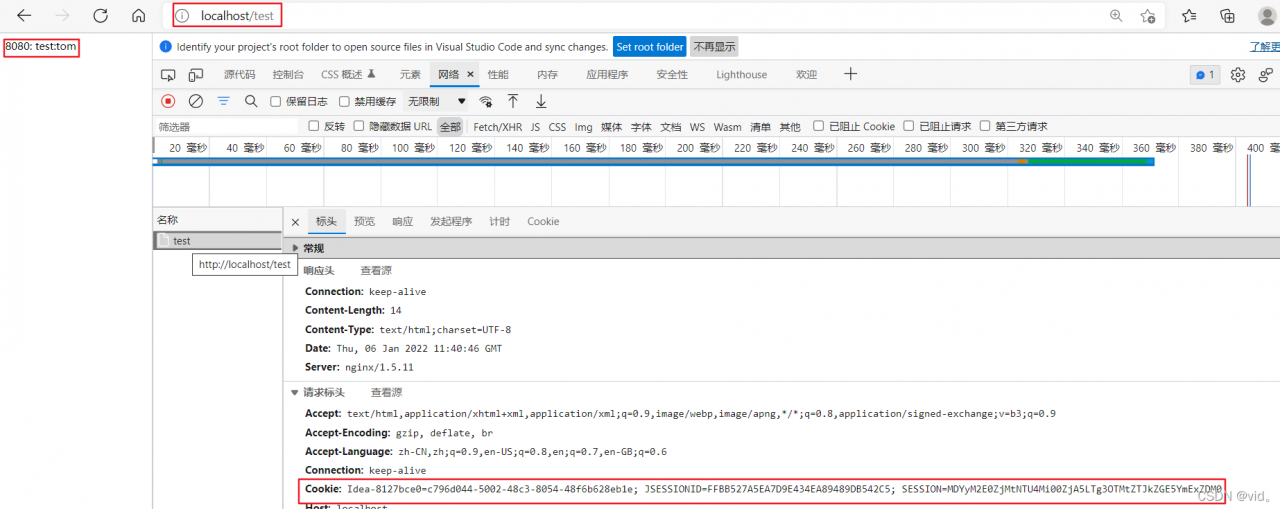Close the request details pane X

tap(295, 222)
